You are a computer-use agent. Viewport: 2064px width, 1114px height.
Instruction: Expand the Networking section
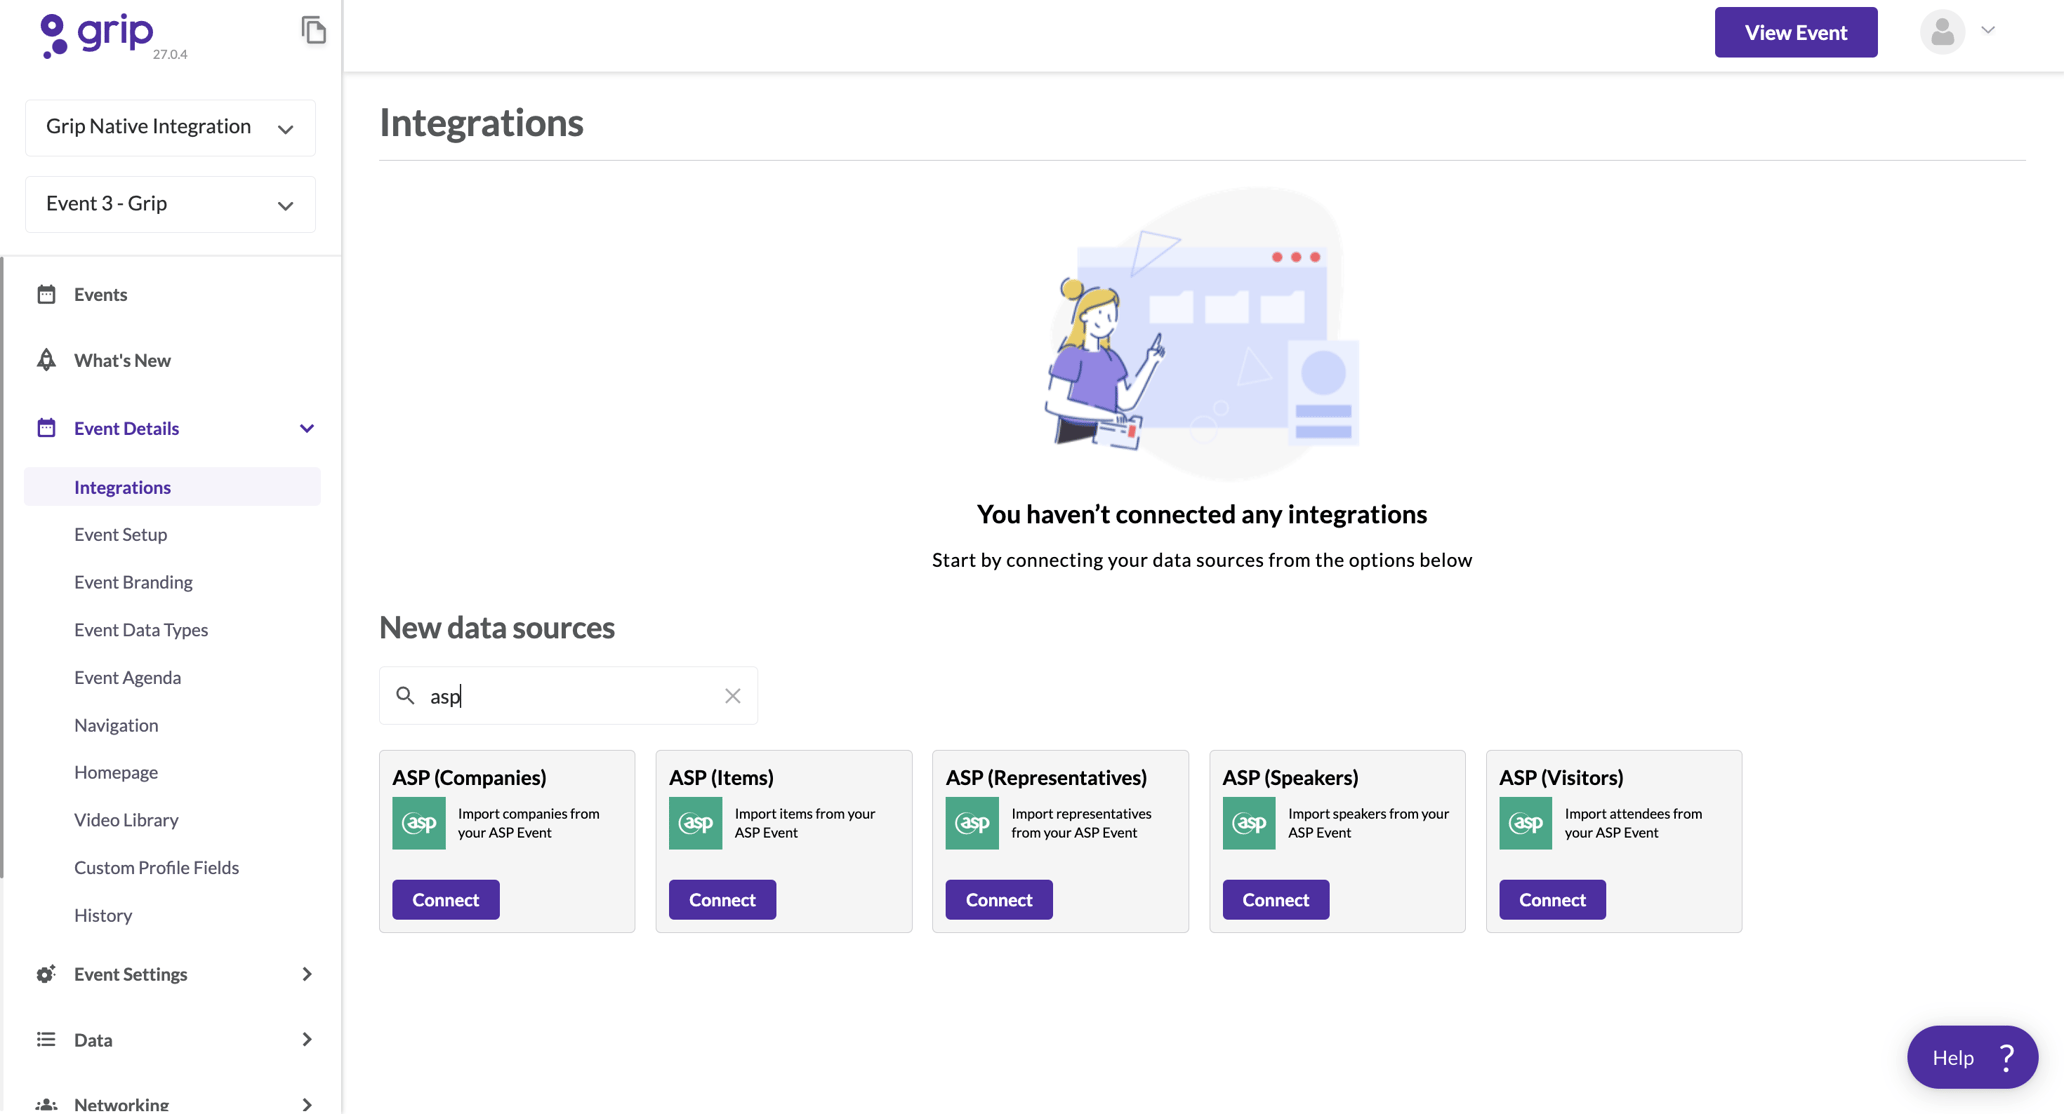[x=306, y=1103]
